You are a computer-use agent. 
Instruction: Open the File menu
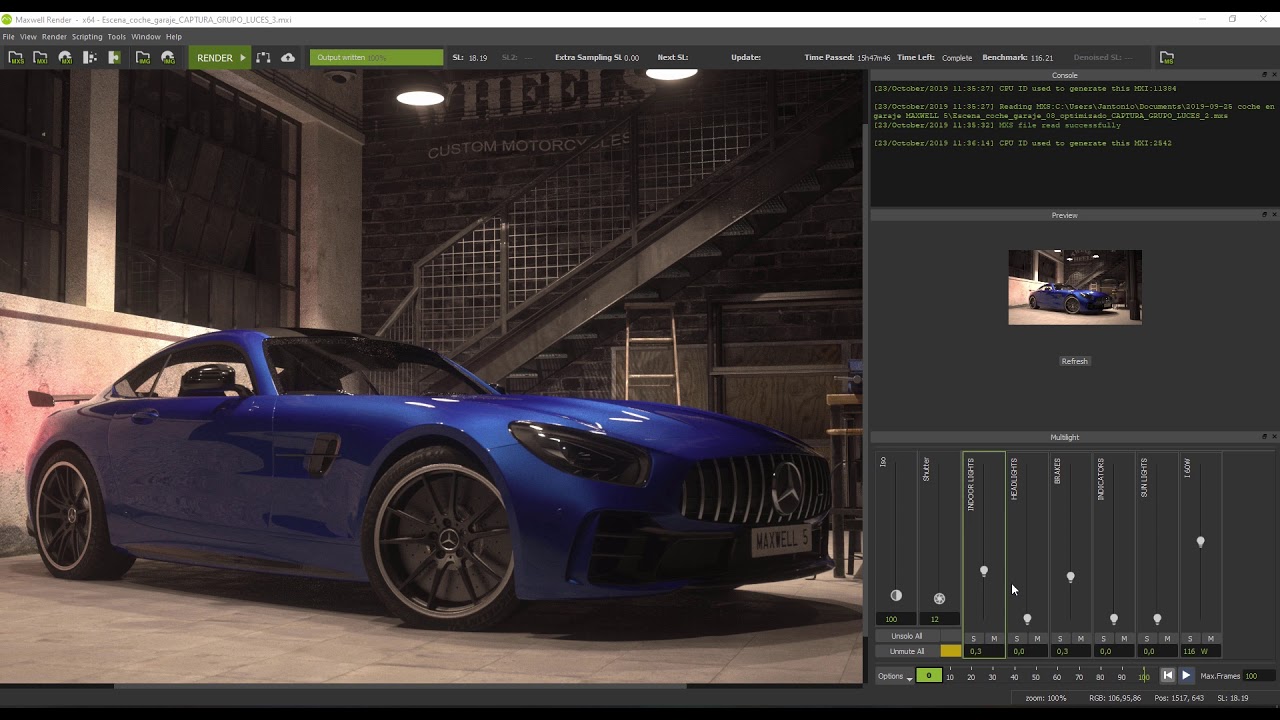9,37
